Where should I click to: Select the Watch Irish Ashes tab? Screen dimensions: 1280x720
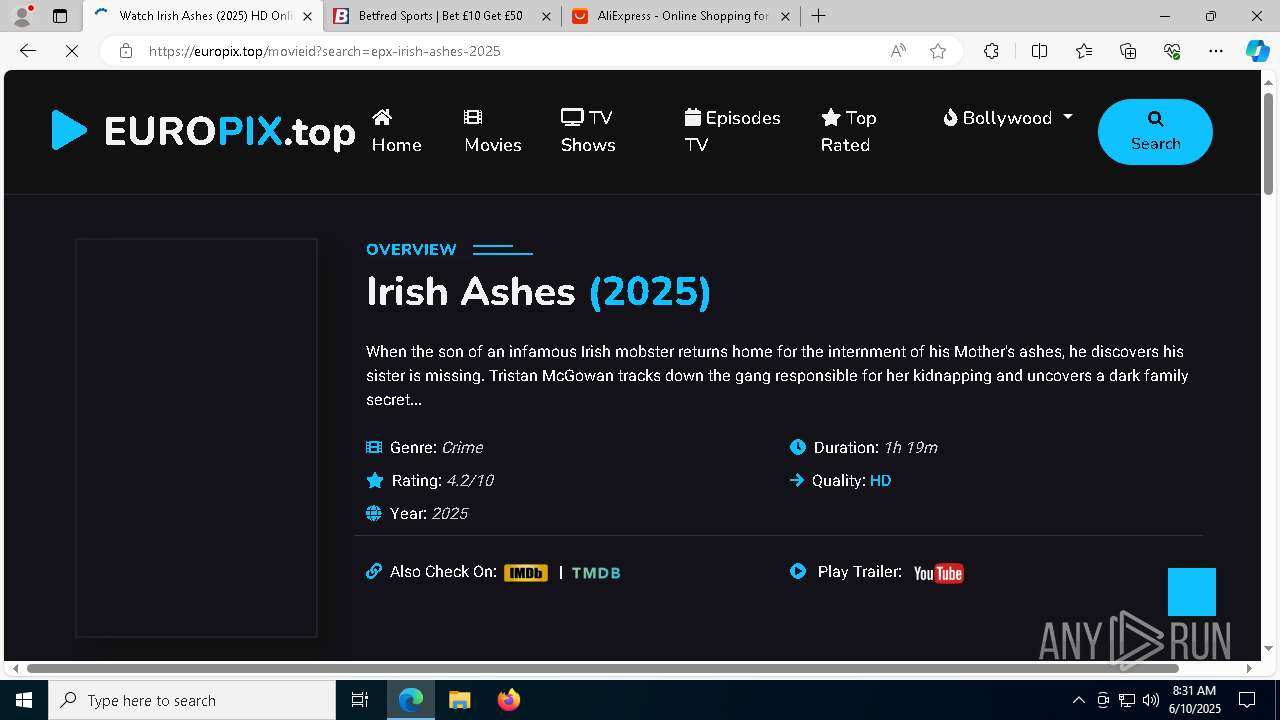click(x=203, y=16)
